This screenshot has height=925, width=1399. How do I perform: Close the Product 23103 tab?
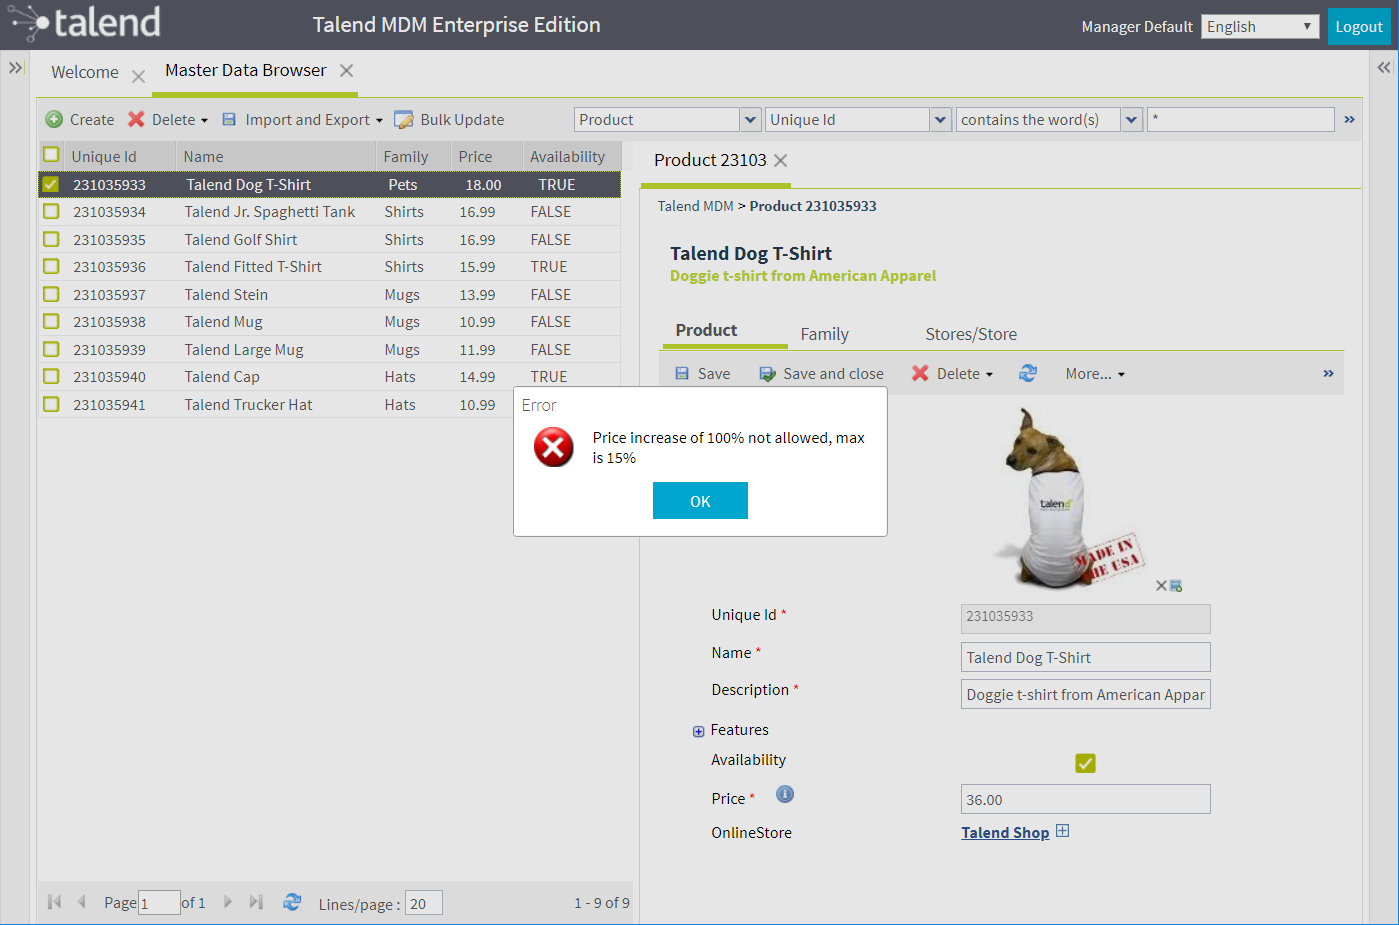coord(781,160)
